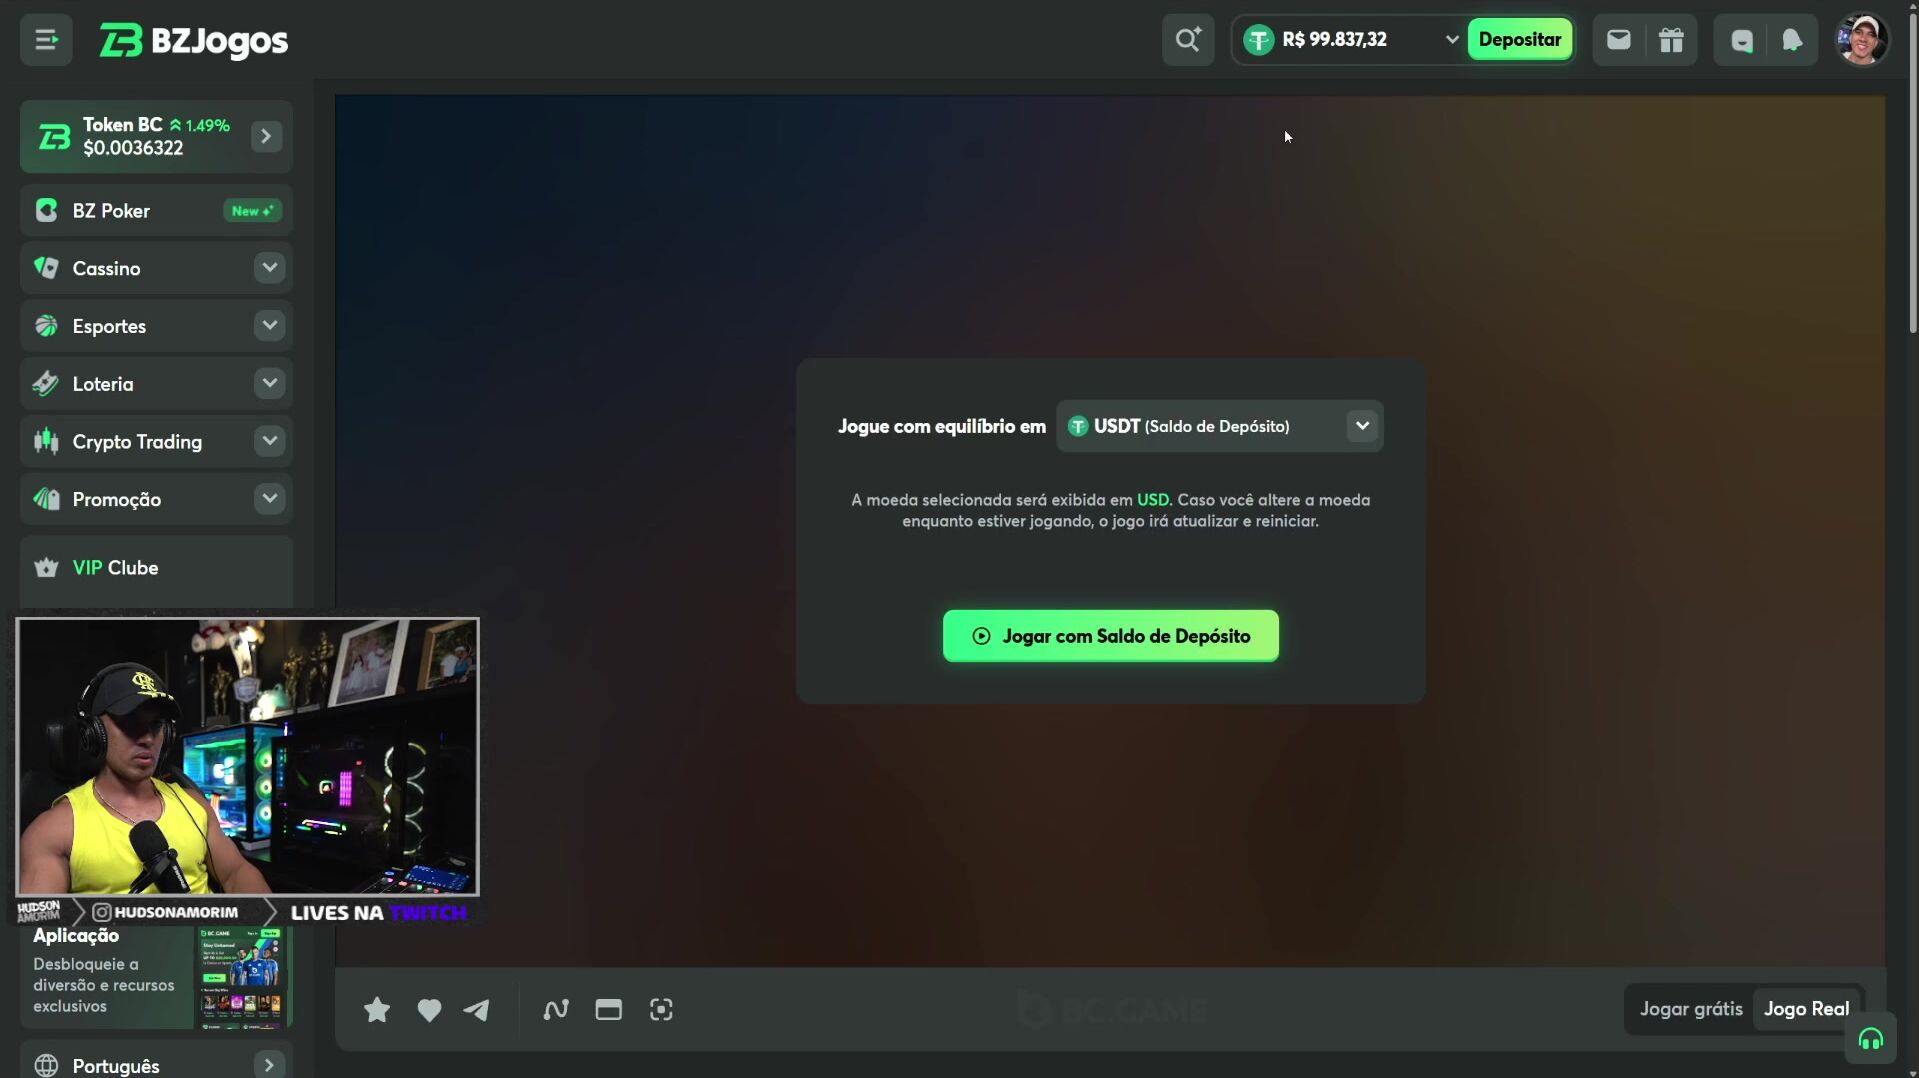Share game via paper plane icon
The height and width of the screenshot is (1078, 1919).
[x=477, y=1010]
